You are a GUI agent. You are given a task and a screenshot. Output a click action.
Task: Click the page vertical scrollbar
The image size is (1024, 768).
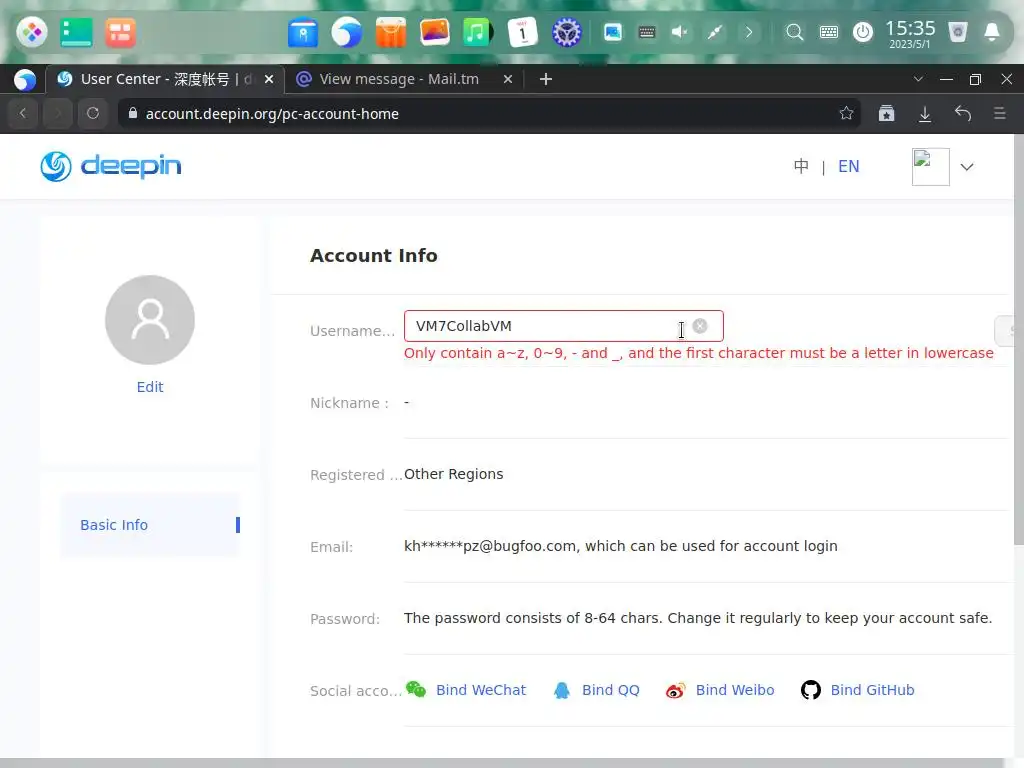pos(1018,340)
